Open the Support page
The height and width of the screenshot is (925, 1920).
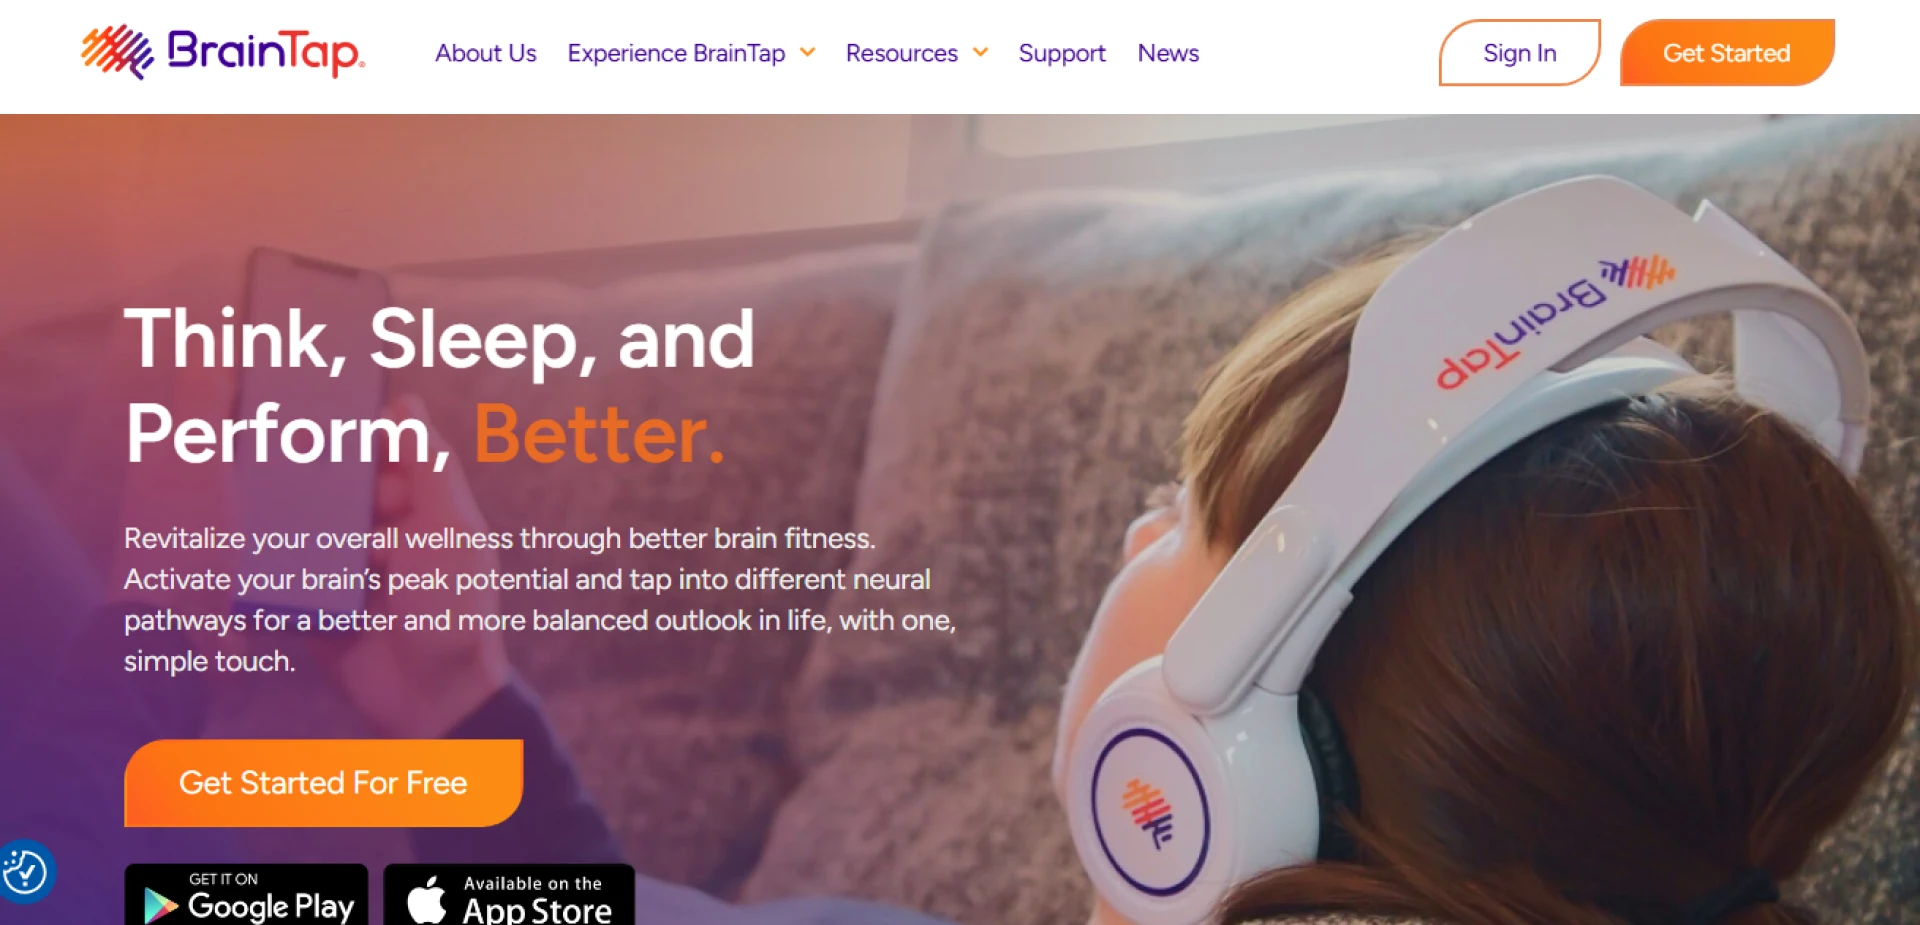[x=1062, y=53]
